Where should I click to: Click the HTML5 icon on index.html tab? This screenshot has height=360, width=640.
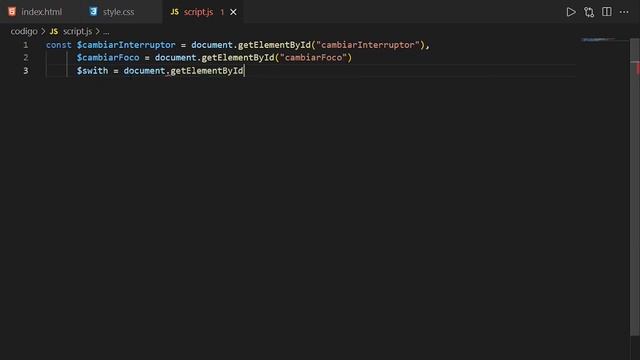coord(12,11)
